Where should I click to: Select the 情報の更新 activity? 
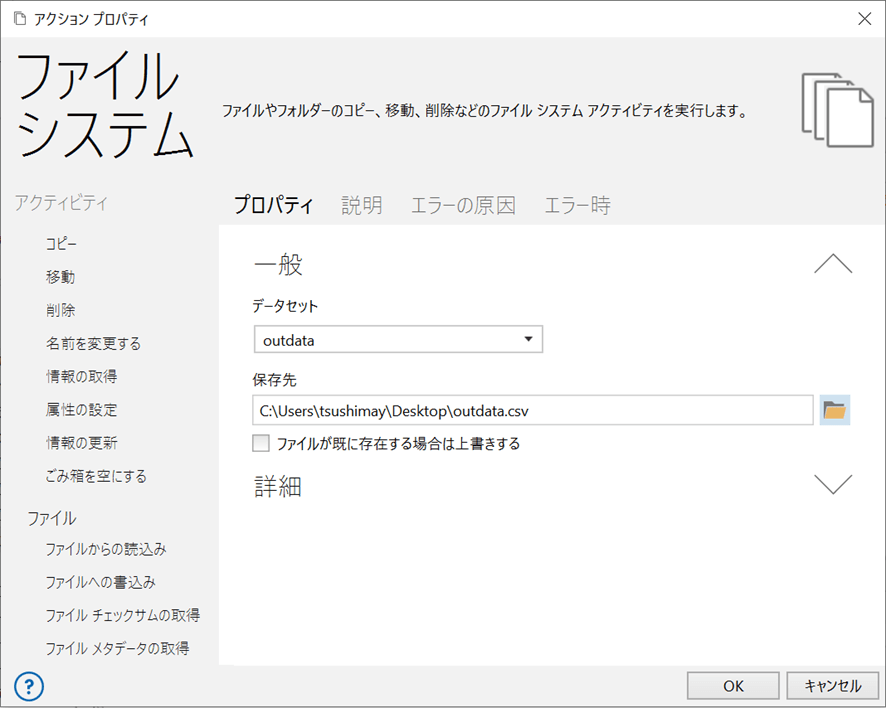tap(81, 443)
